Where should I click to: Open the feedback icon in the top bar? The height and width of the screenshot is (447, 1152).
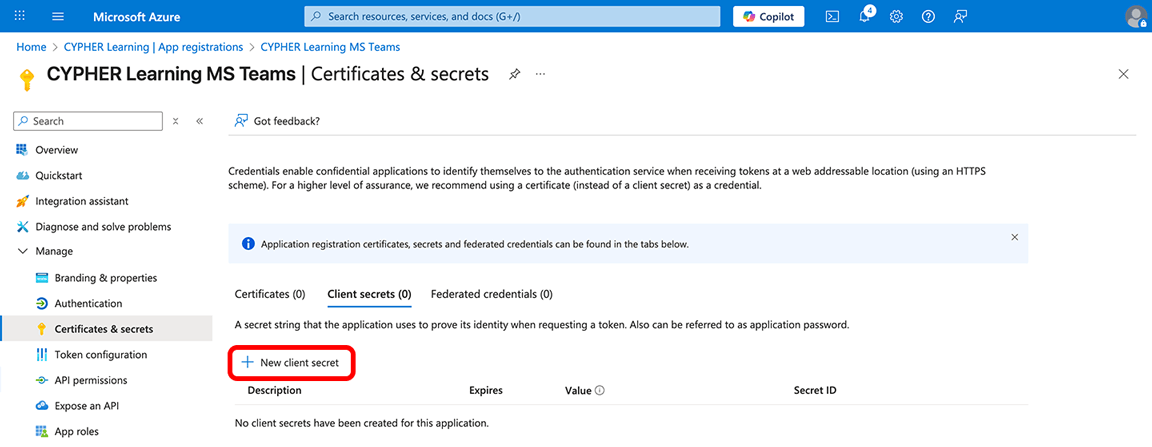point(960,16)
